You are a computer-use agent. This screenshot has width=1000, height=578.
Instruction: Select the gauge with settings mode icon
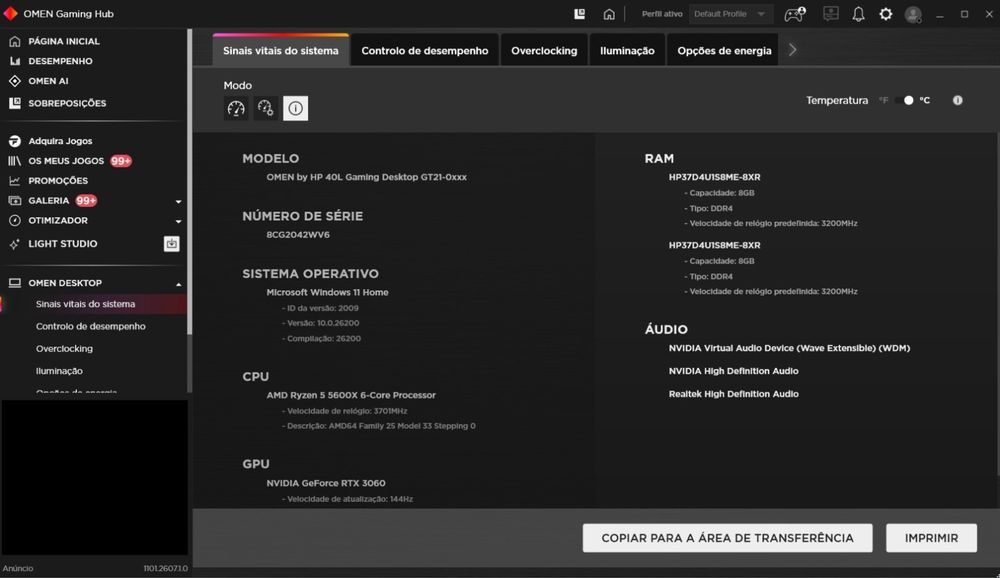click(x=265, y=108)
